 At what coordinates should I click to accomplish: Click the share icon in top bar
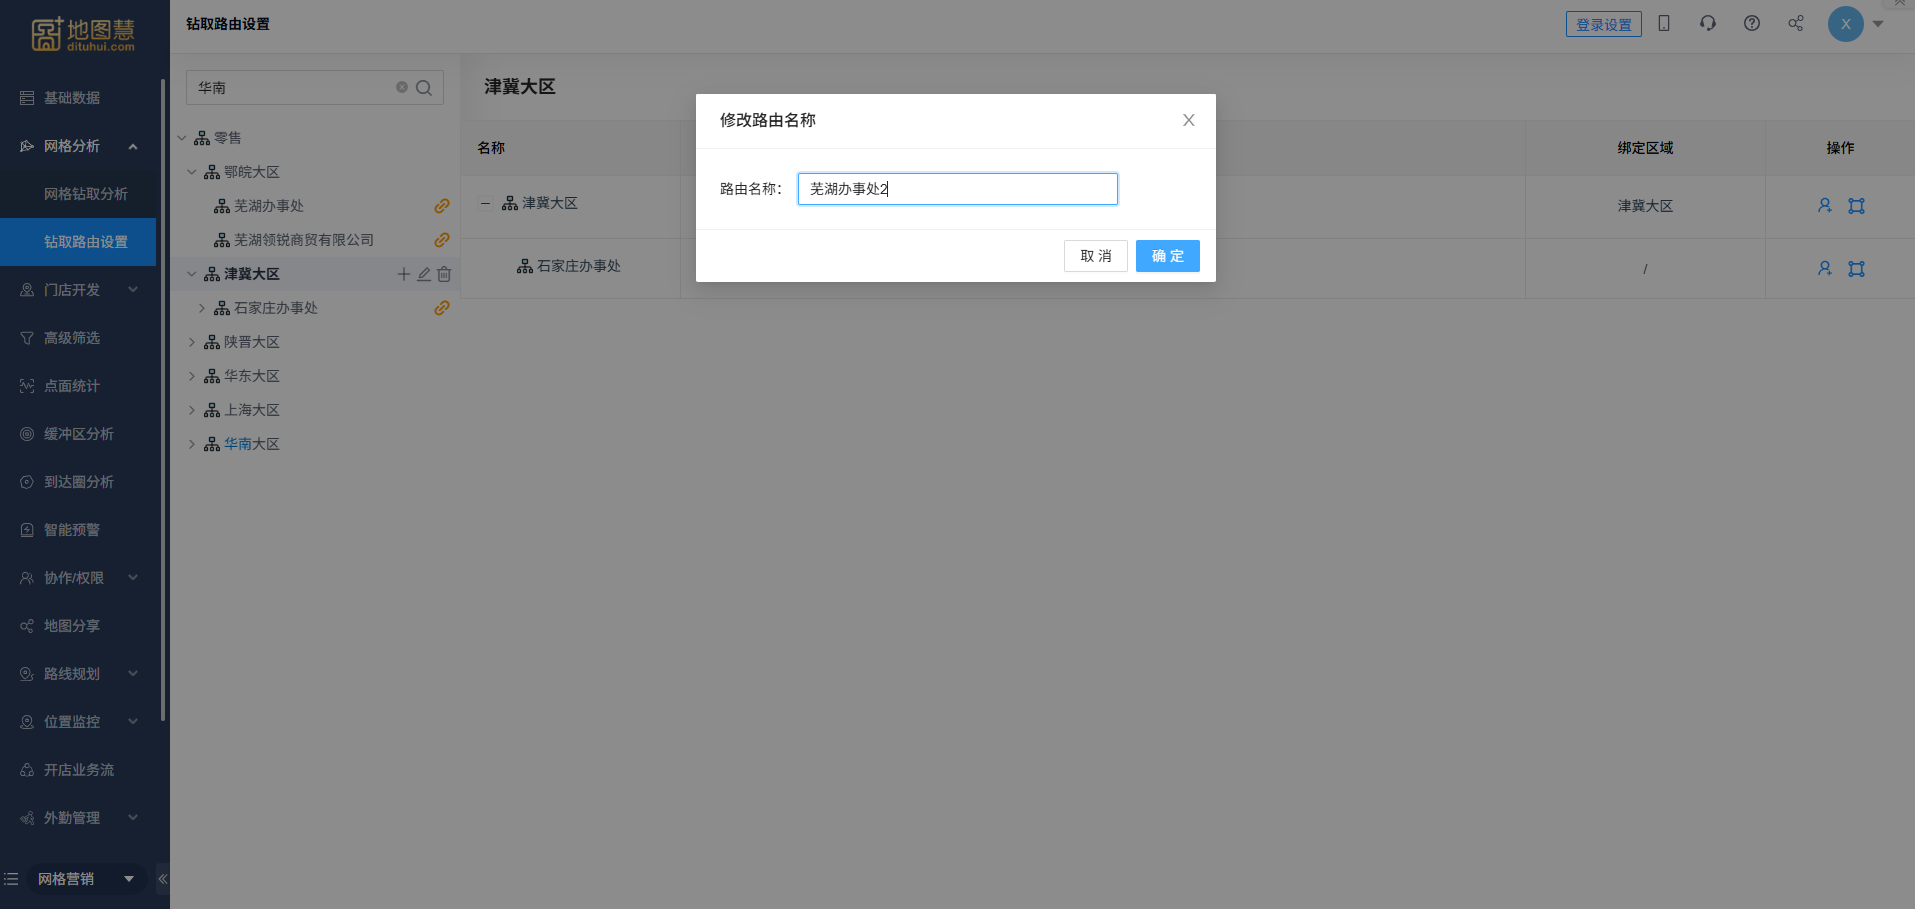(x=1795, y=23)
